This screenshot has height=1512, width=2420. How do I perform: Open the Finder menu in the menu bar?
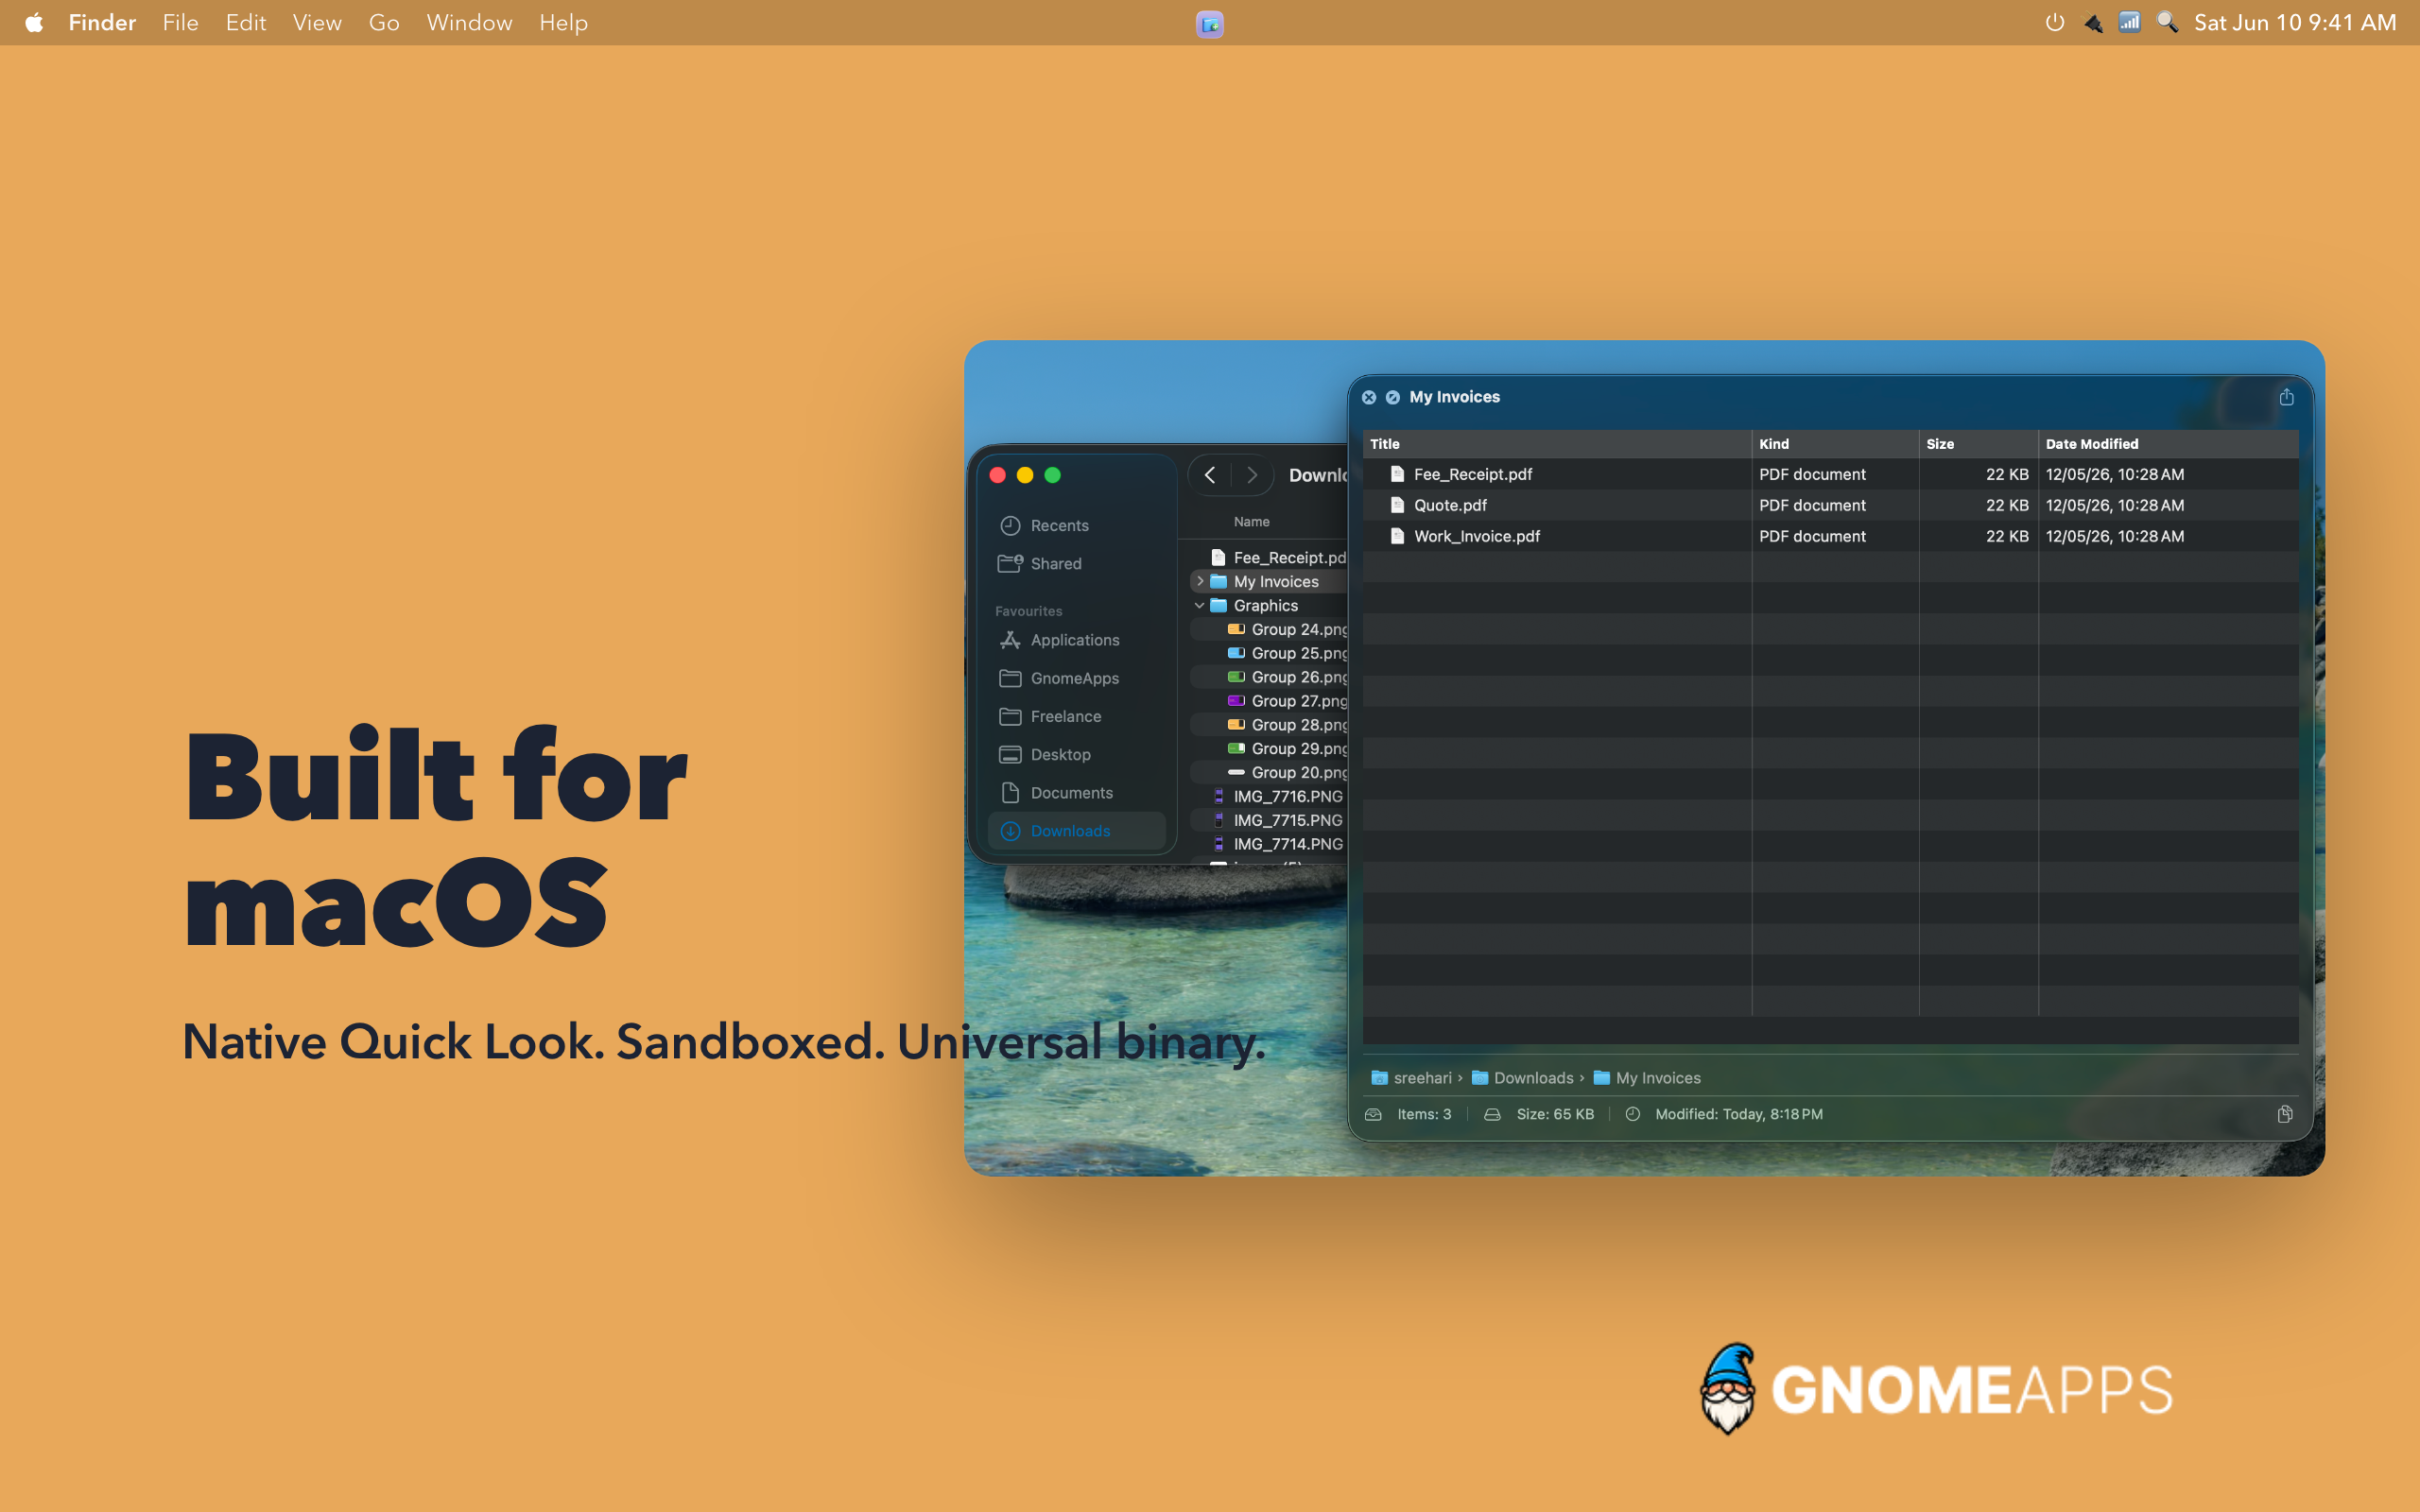tap(102, 22)
